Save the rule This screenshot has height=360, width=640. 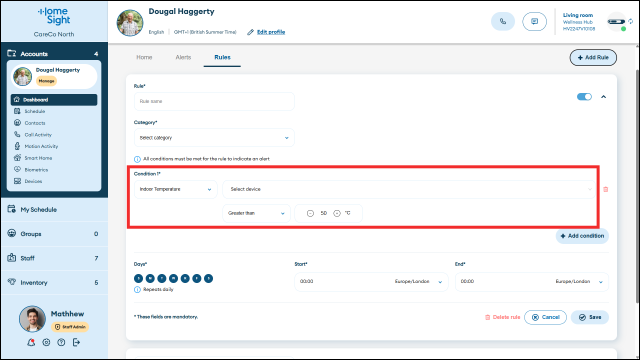[x=590, y=317]
